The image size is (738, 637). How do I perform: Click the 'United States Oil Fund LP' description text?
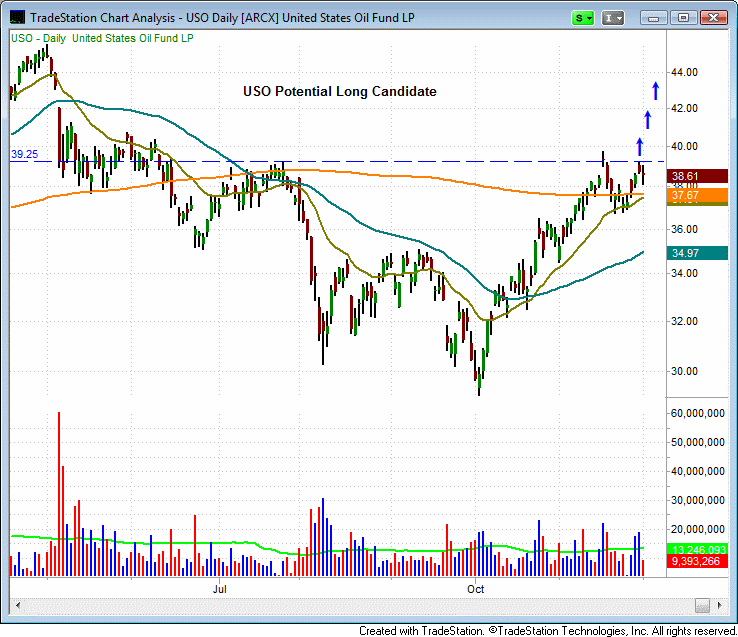(133, 38)
